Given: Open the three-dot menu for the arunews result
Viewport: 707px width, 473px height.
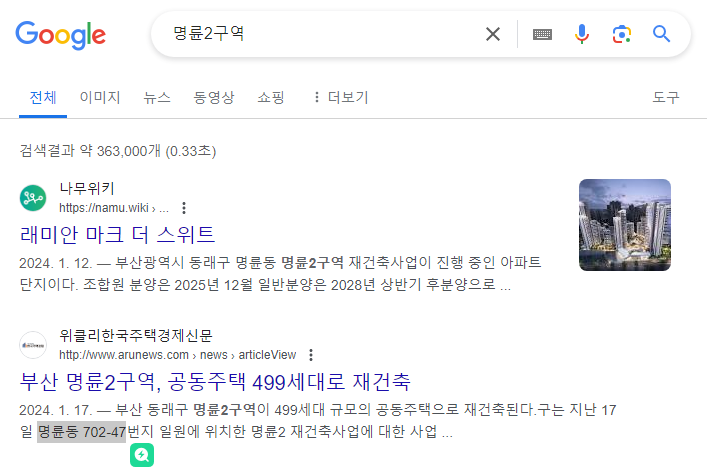Looking at the screenshot, I should pos(311,355).
